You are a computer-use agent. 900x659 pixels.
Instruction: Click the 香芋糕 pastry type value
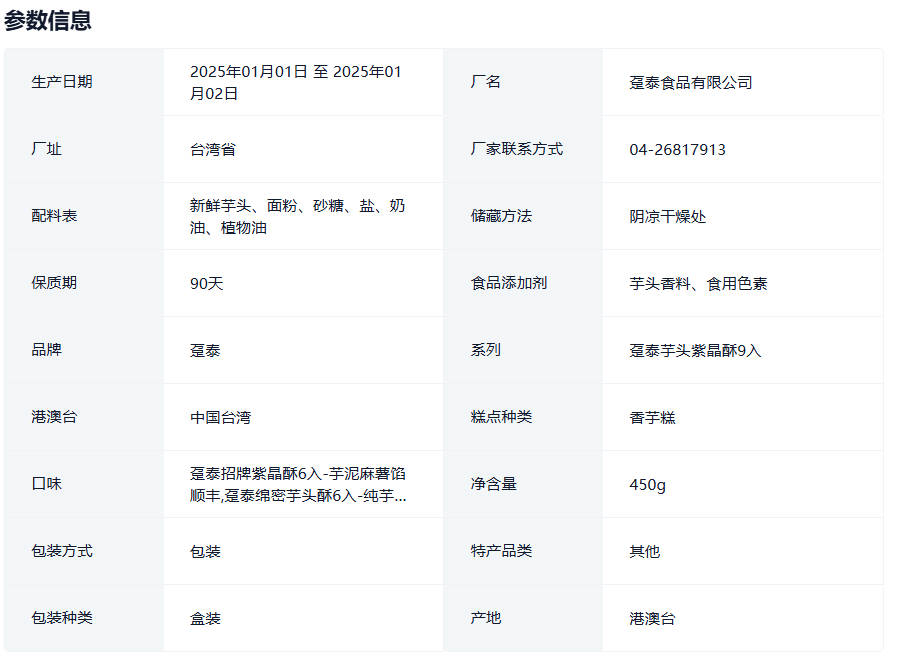pos(652,418)
